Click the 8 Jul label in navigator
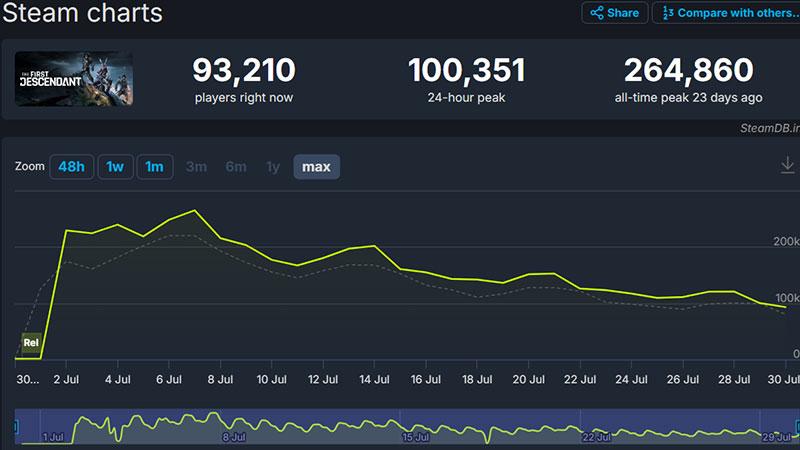Image resolution: width=800 pixels, height=450 pixels. coord(234,437)
